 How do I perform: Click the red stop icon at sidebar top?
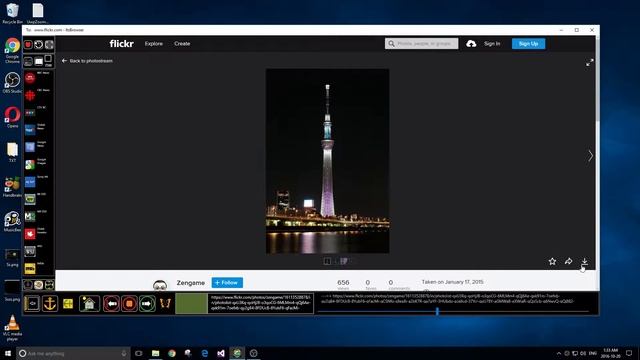tap(28, 44)
